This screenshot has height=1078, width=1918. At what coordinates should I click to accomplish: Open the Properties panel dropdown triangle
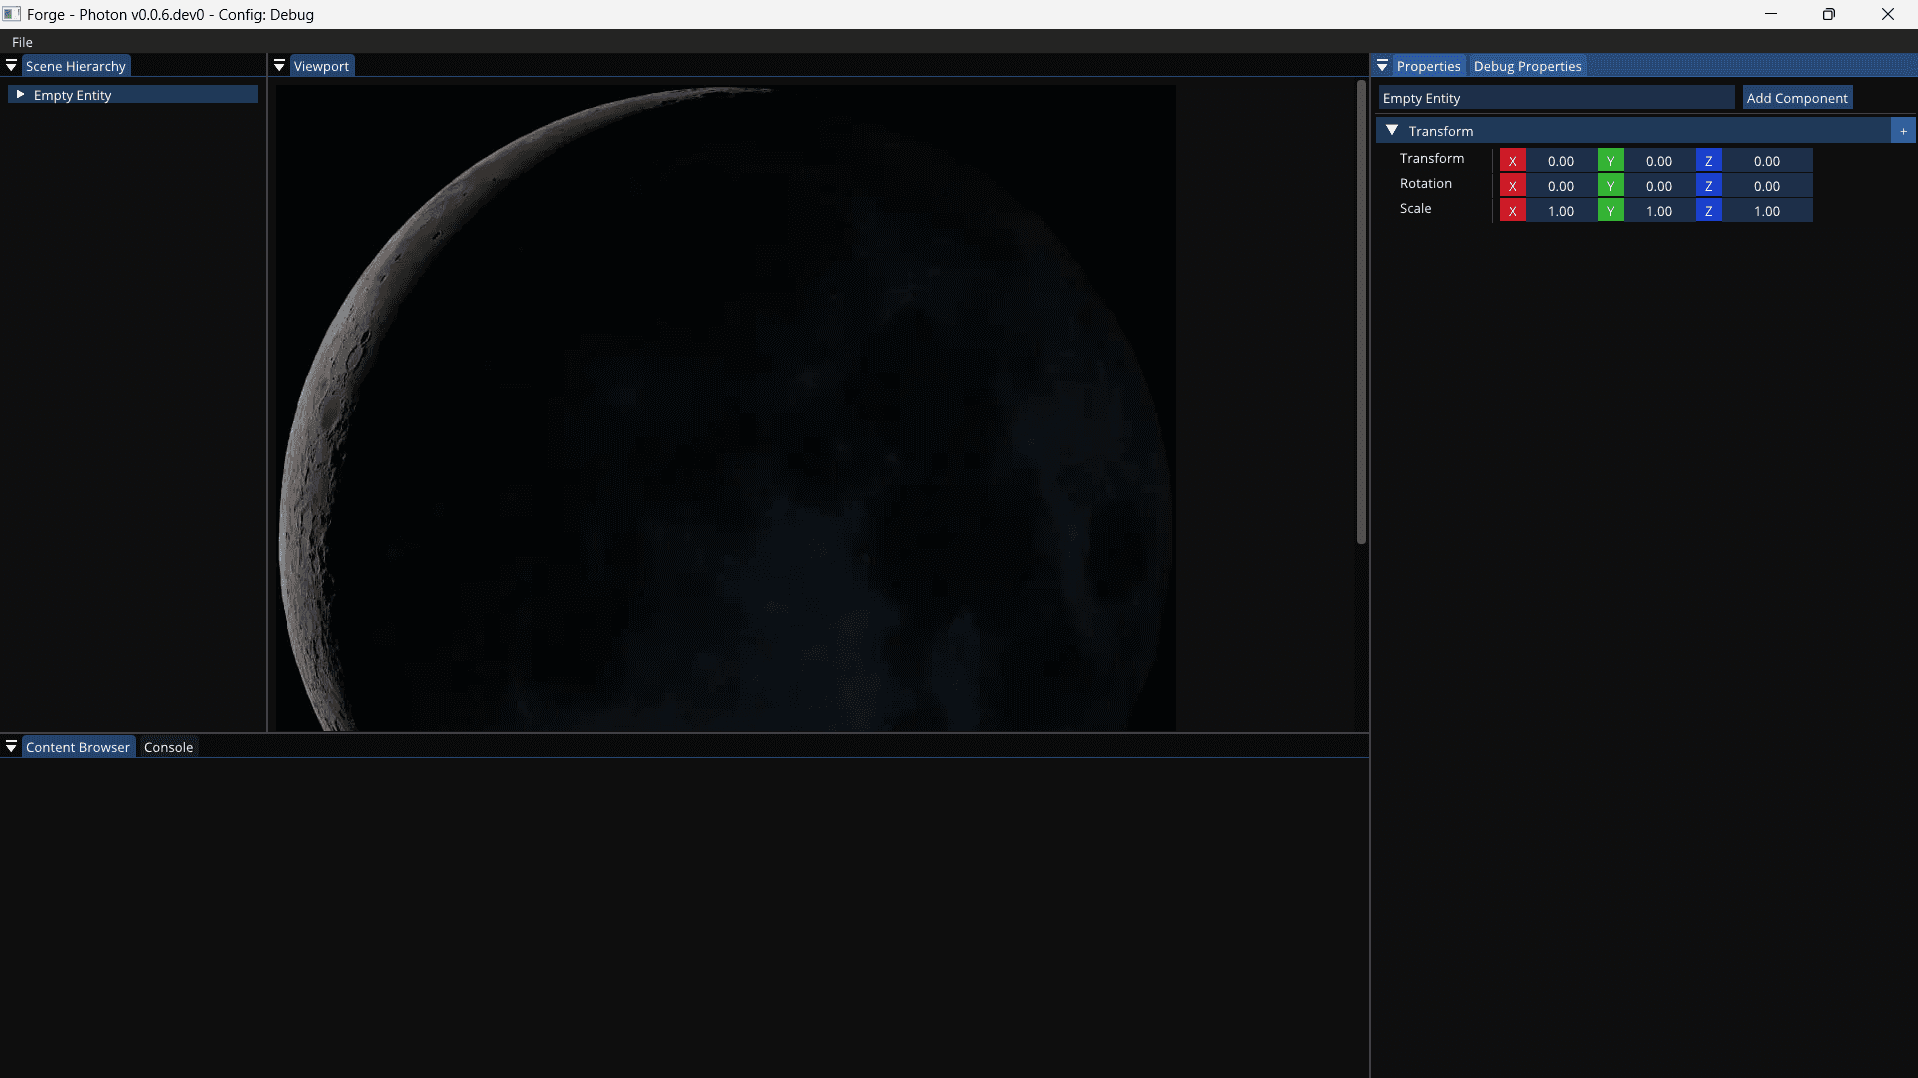tap(1382, 66)
